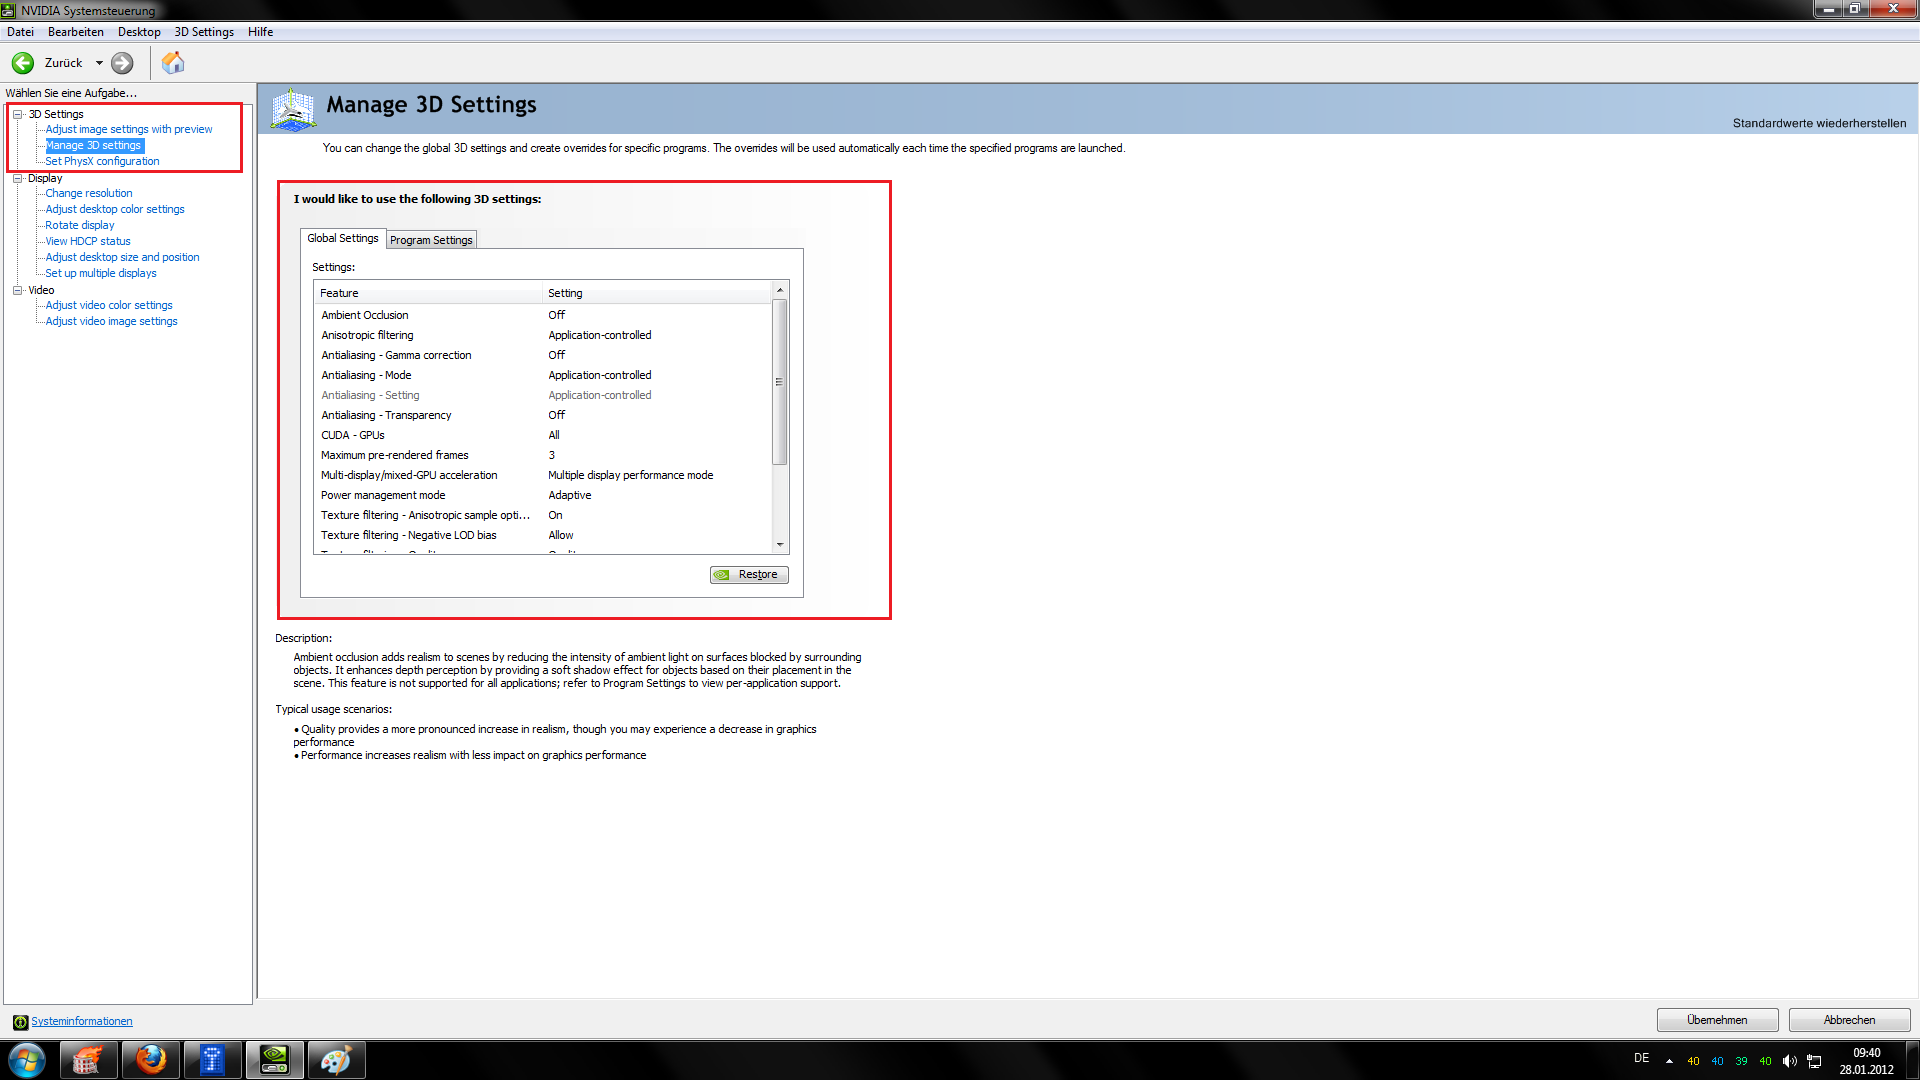
Task: Select Texture filtering - Negative LOD bias
Action: (543, 535)
